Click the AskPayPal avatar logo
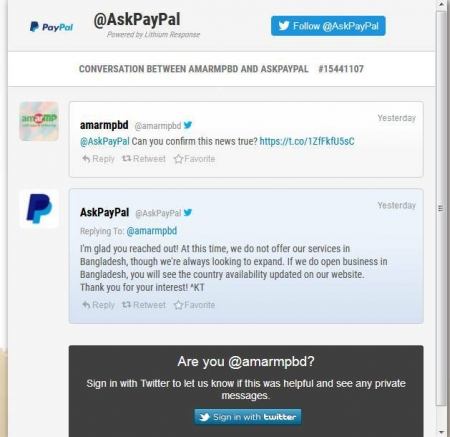The width and height of the screenshot is (450, 437). [x=39, y=209]
